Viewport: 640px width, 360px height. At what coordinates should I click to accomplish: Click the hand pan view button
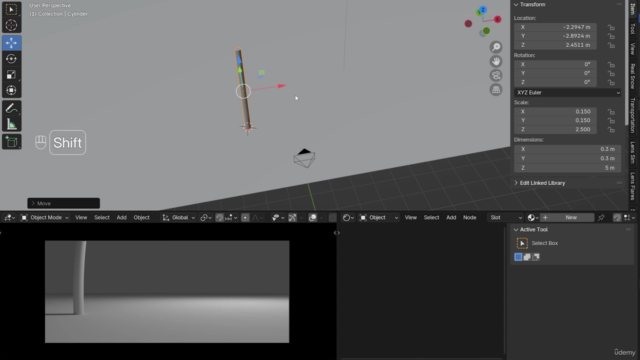coord(496,61)
